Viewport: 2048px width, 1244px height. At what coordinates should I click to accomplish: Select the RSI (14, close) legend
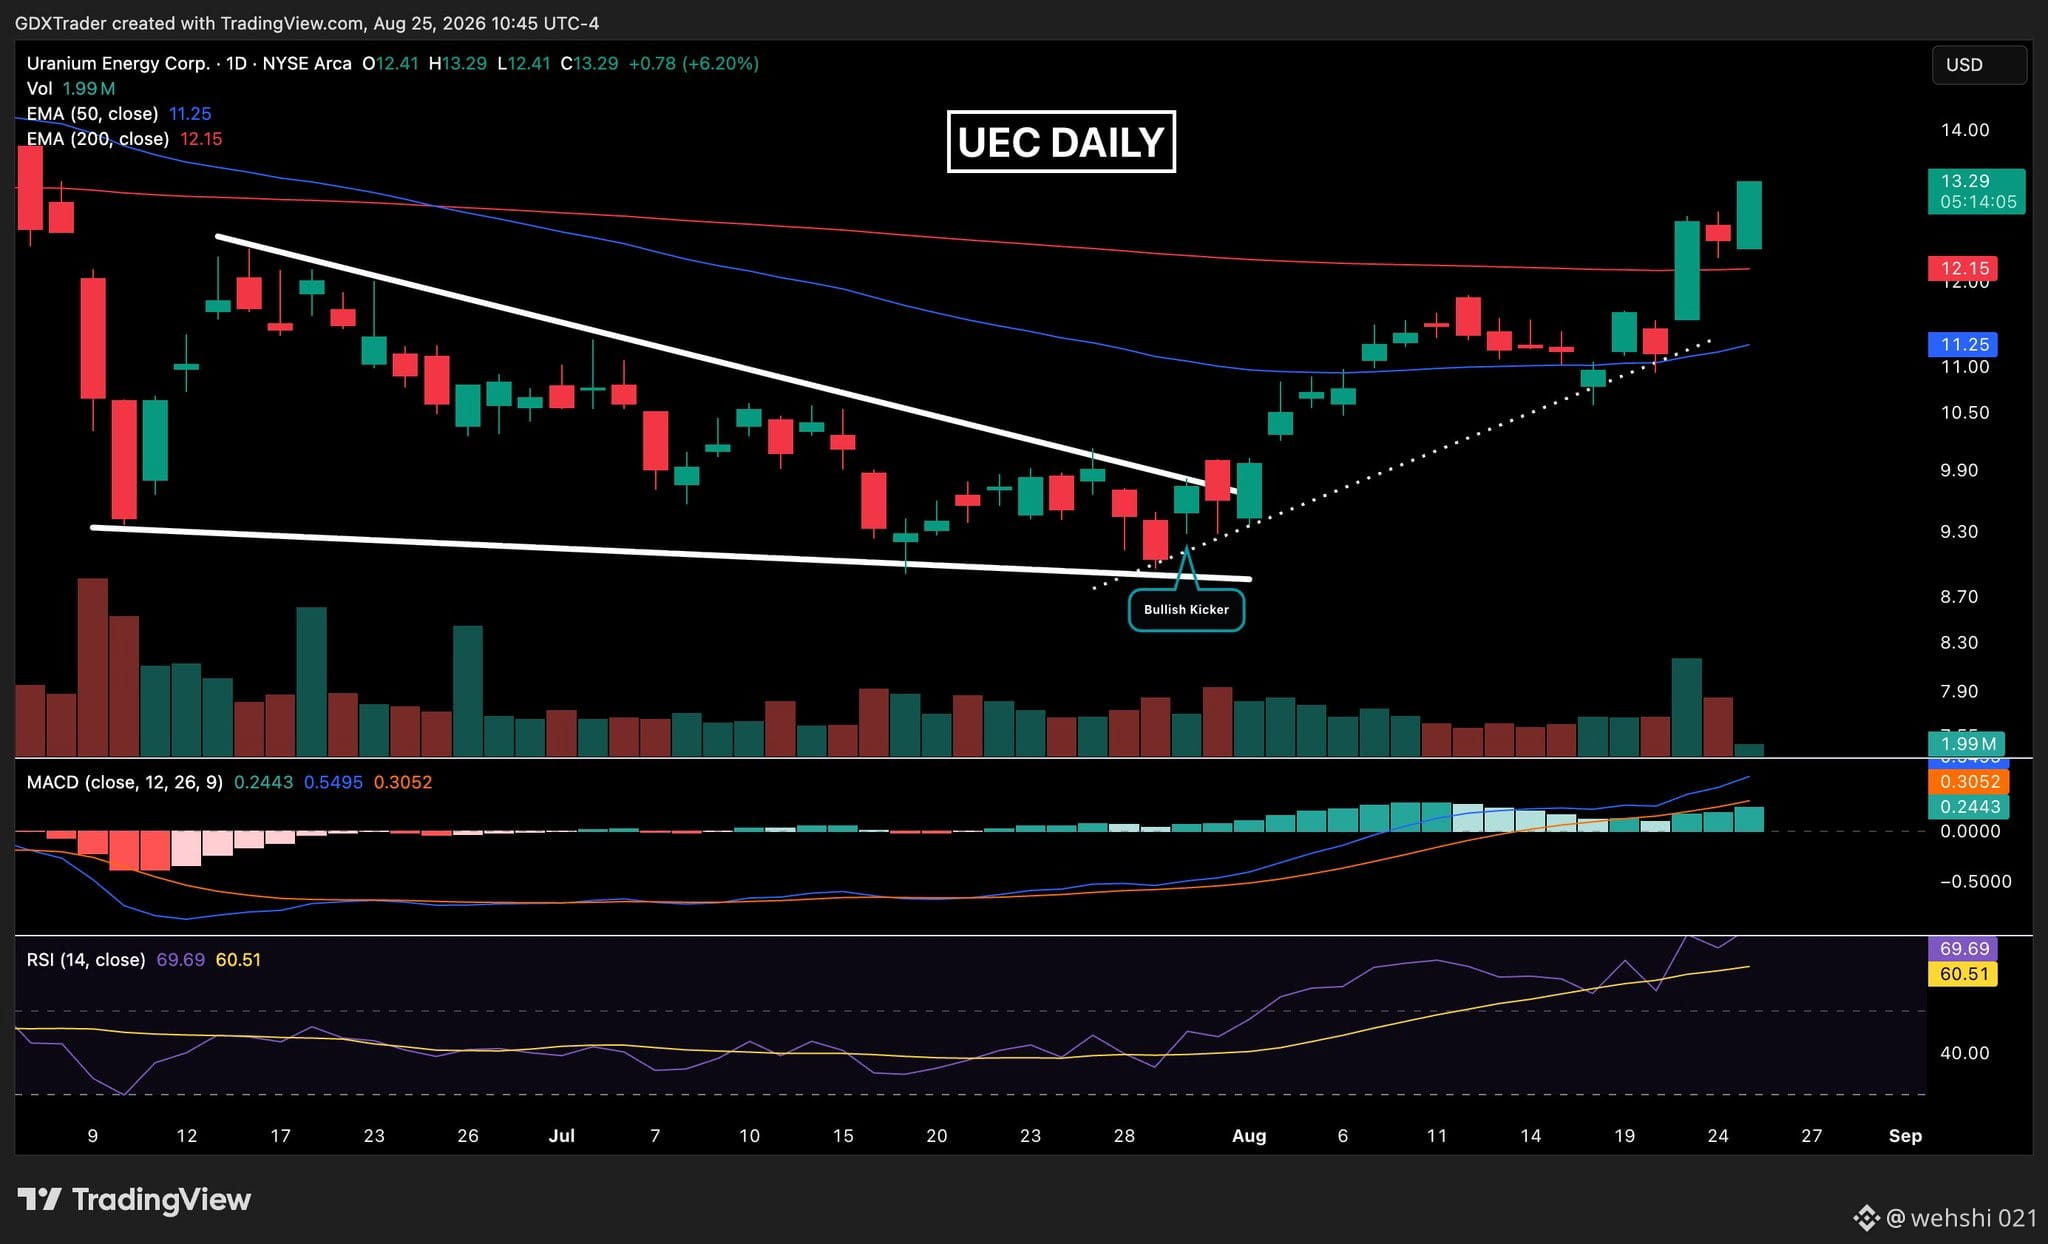click(86, 960)
